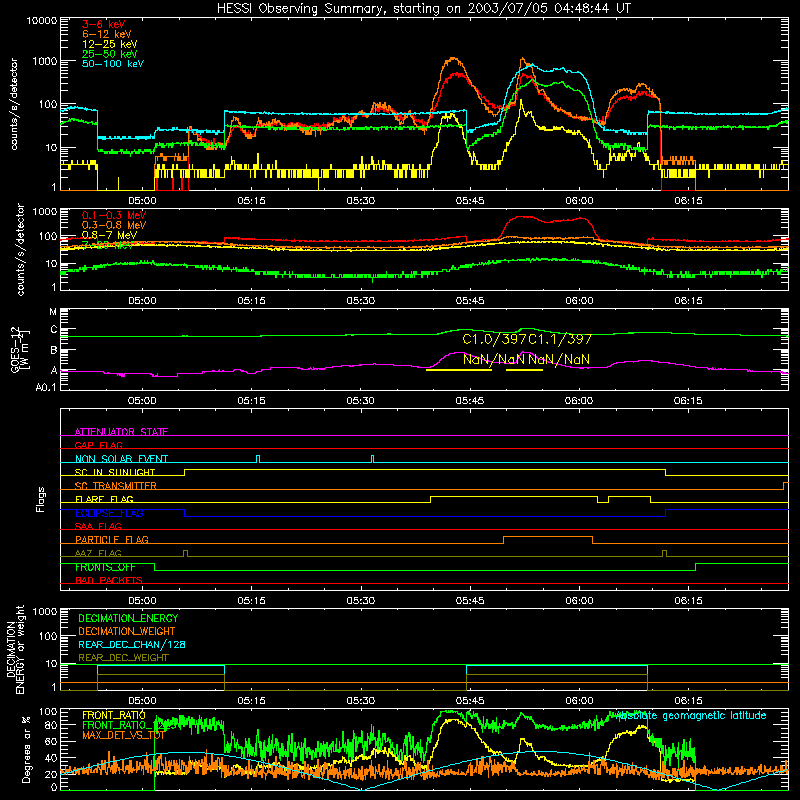Click the 0.8-7 MeV legend label
This screenshot has height=800, width=800.
(110, 235)
